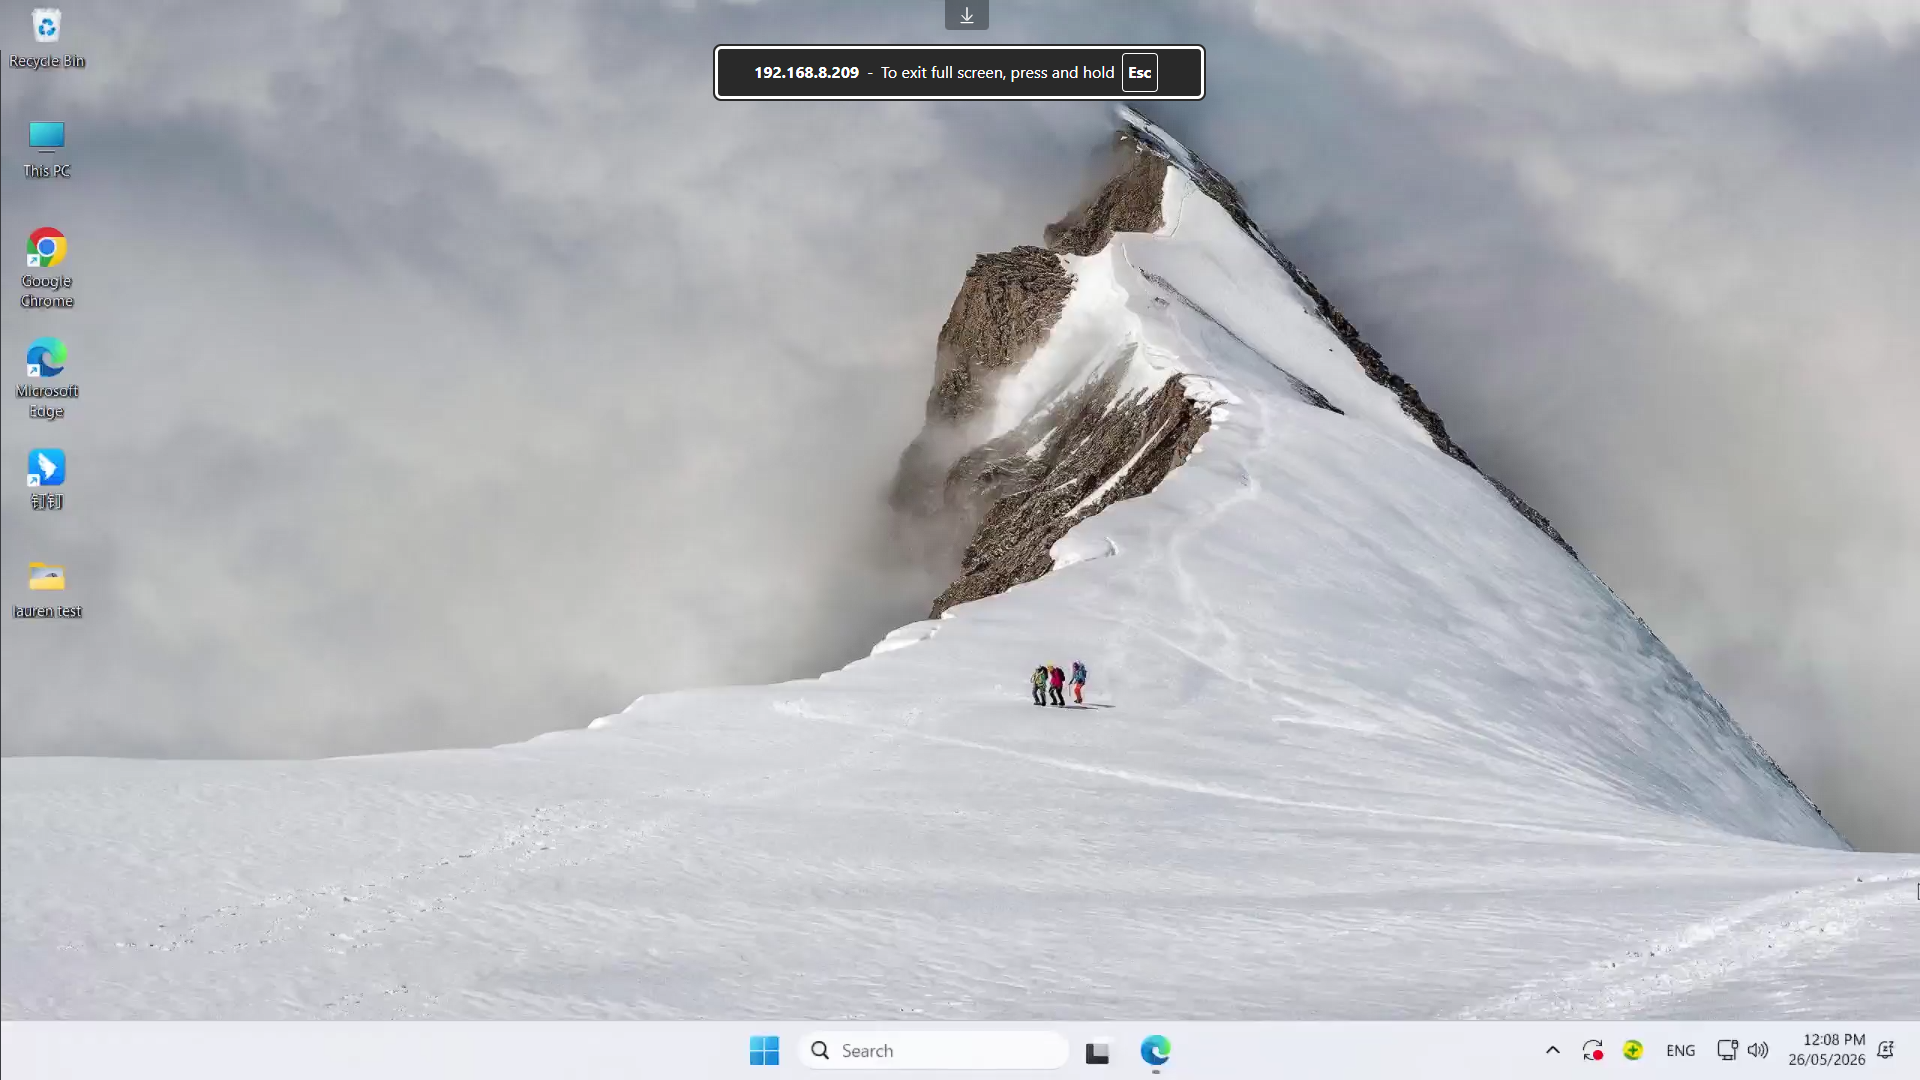1920x1080 pixels.
Task: Open the network status tray icon
Action: point(1727,1050)
